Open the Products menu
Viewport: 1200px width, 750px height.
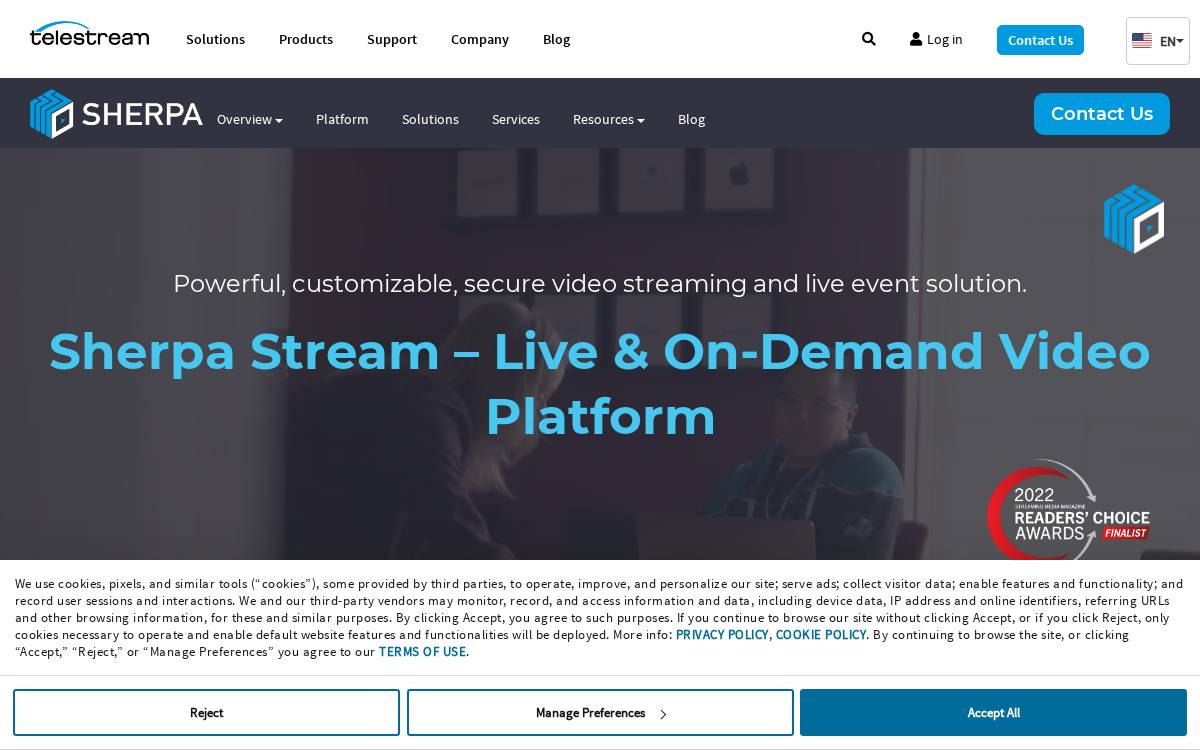[306, 39]
